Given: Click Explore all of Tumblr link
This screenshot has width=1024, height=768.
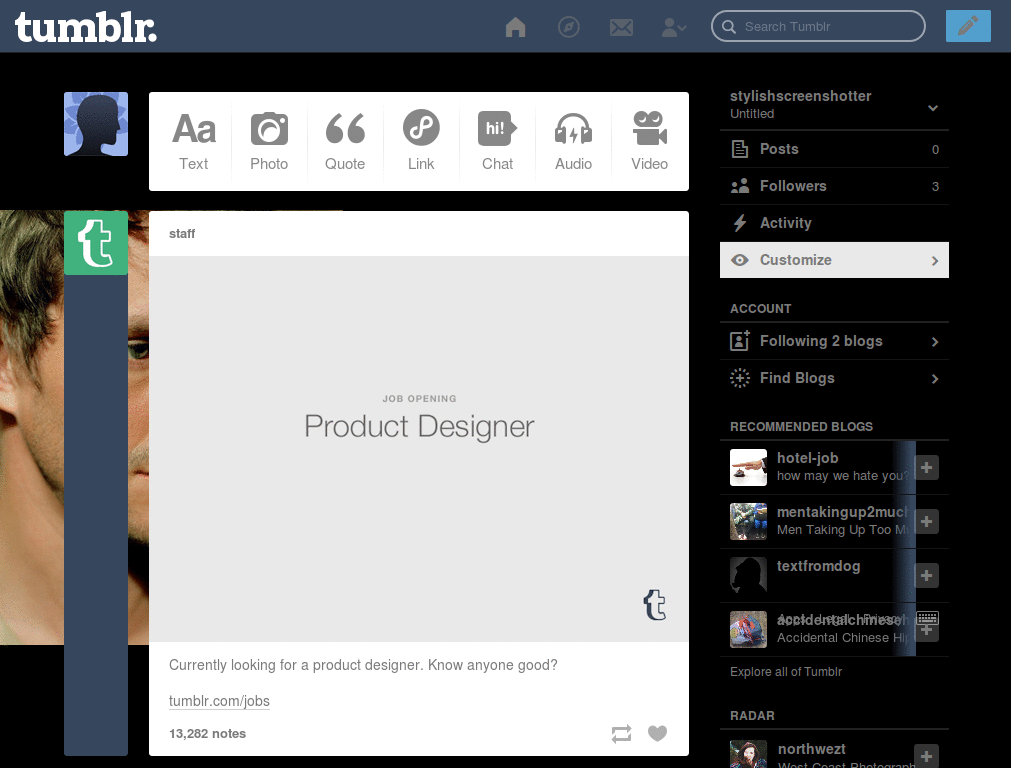Looking at the screenshot, I should point(786,672).
